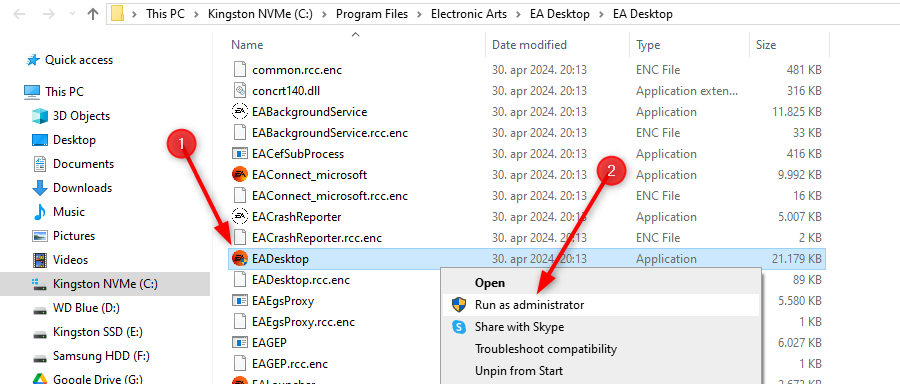Open Downloads arrow icon in sidebar
This screenshot has height=384, width=900.
pos(40,188)
